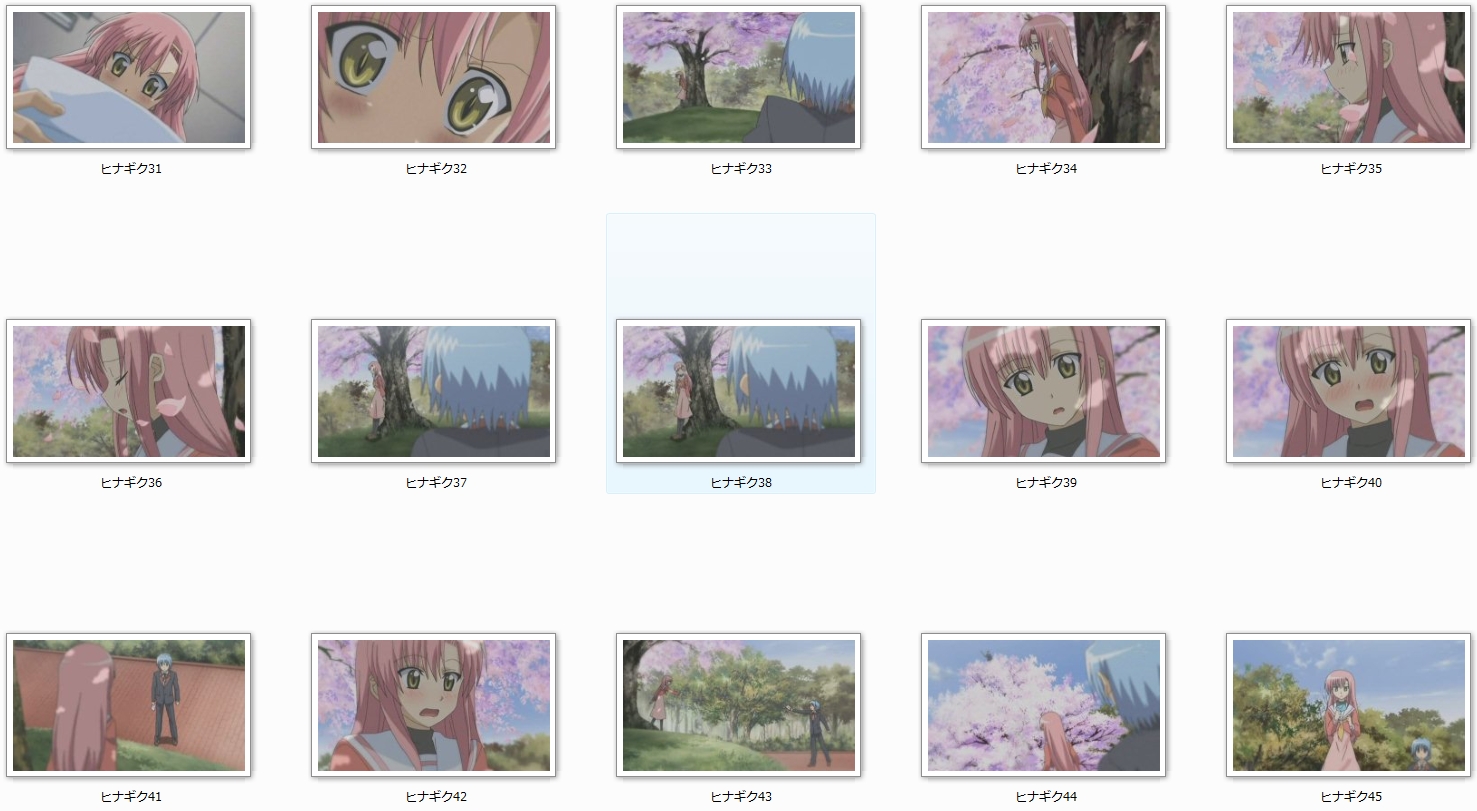The image size is (1477, 811).
Task: Pick the ヒナギク44 cherry blossom thumbnail
Action: coord(1044,706)
